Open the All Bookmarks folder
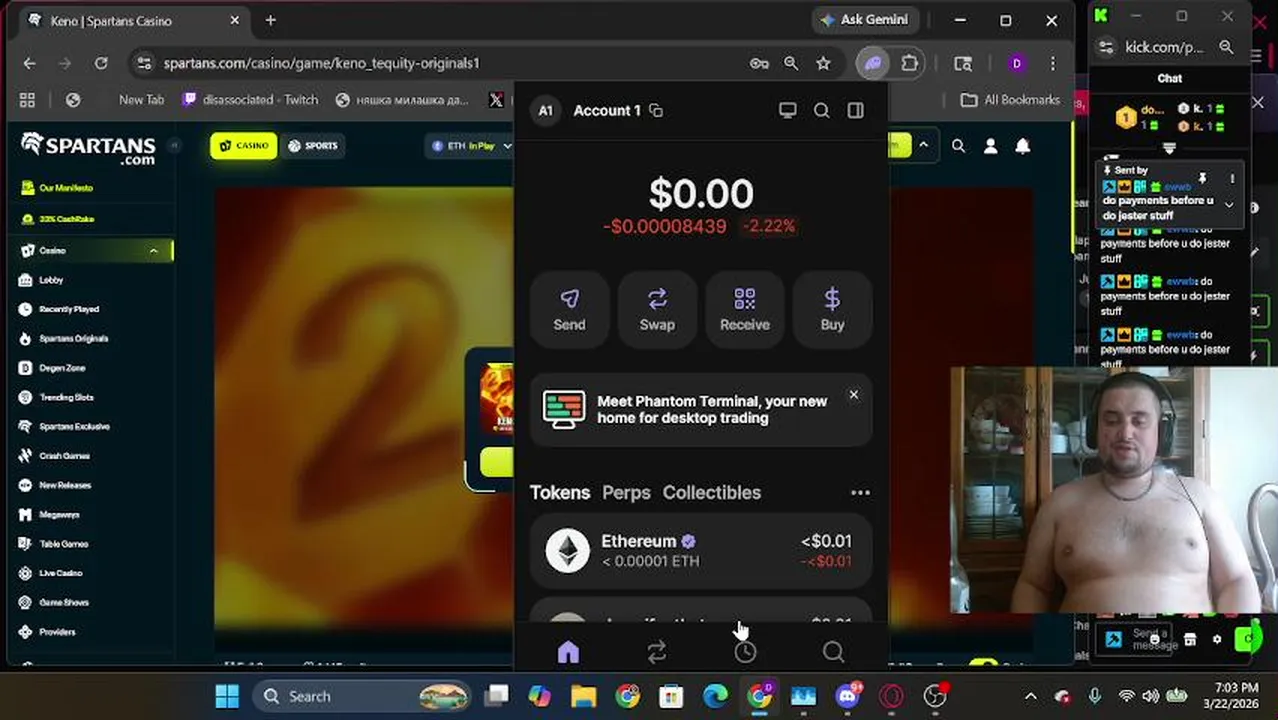 pos(1010,100)
